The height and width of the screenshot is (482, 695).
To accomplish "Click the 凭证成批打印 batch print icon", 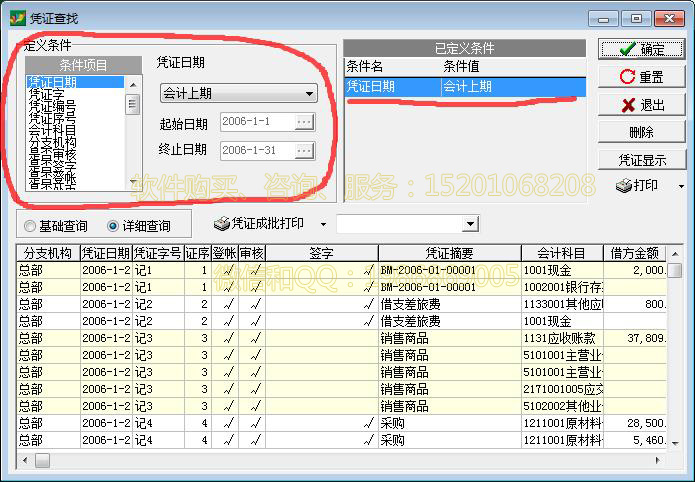I will click(x=222, y=224).
